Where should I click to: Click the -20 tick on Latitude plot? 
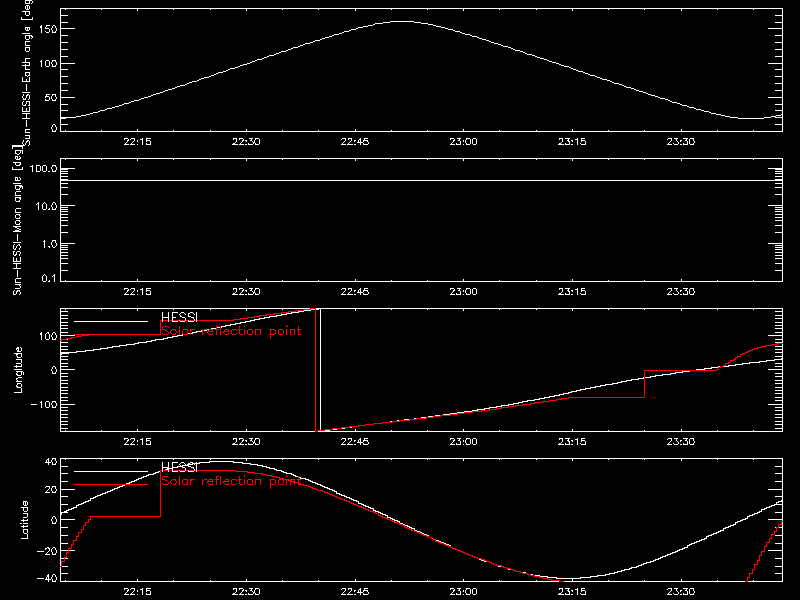pyautogui.click(x=47, y=551)
